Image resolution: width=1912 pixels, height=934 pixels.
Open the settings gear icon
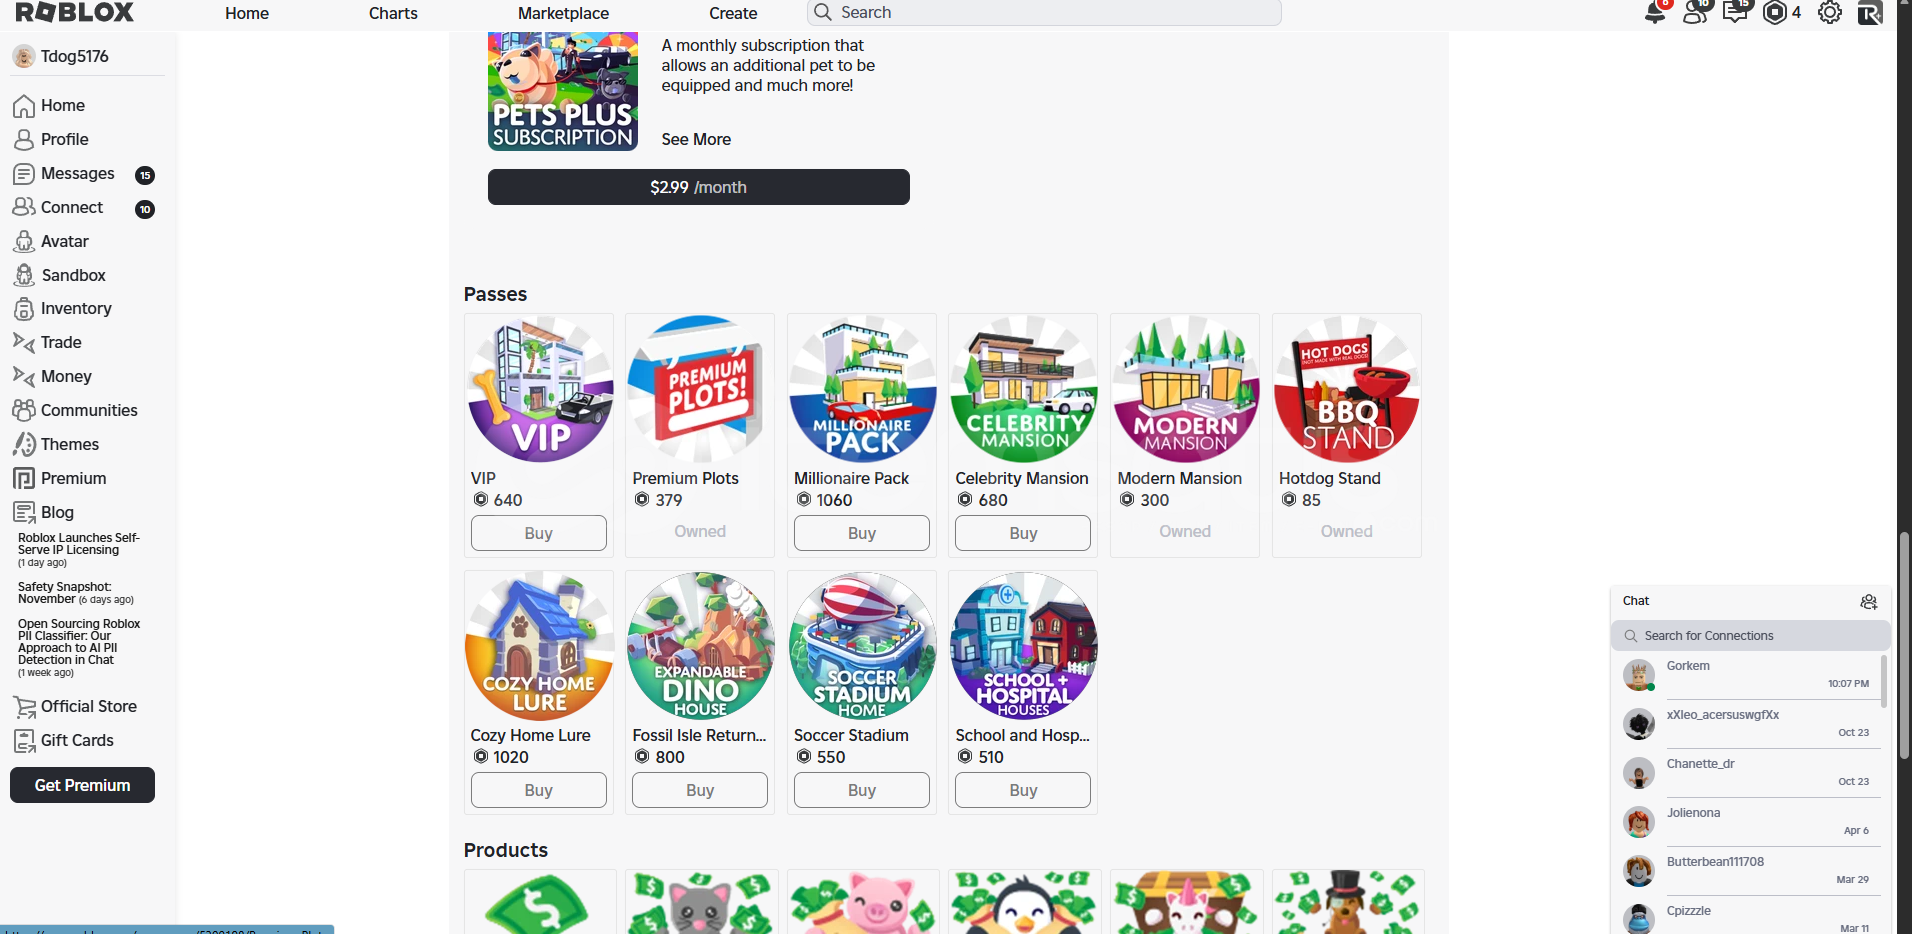click(x=1830, y=13)
